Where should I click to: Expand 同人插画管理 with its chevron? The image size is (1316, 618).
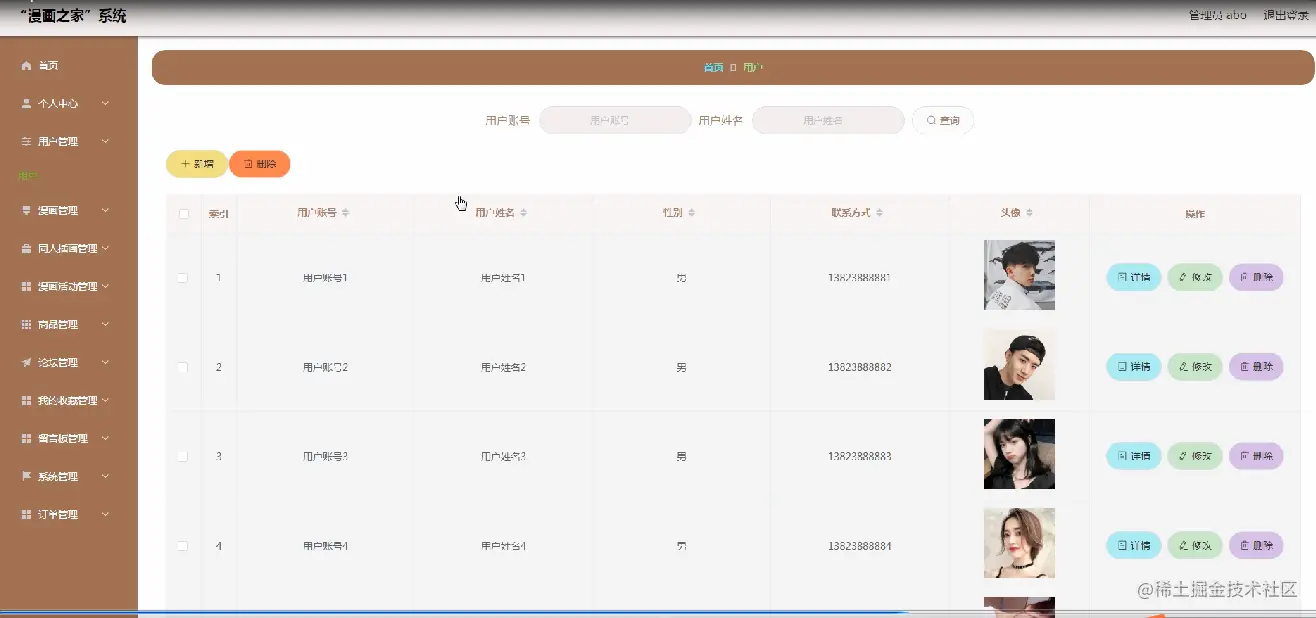click(x=105, y=249)
